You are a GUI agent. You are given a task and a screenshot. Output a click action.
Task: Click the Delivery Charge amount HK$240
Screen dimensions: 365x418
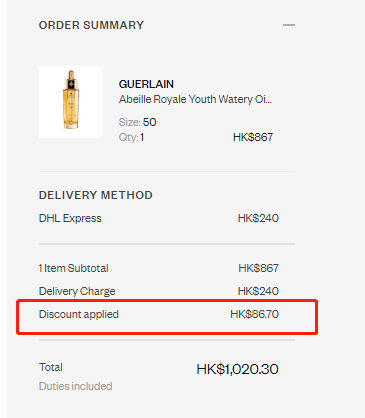pyautogui.click(x=258, y=291)
